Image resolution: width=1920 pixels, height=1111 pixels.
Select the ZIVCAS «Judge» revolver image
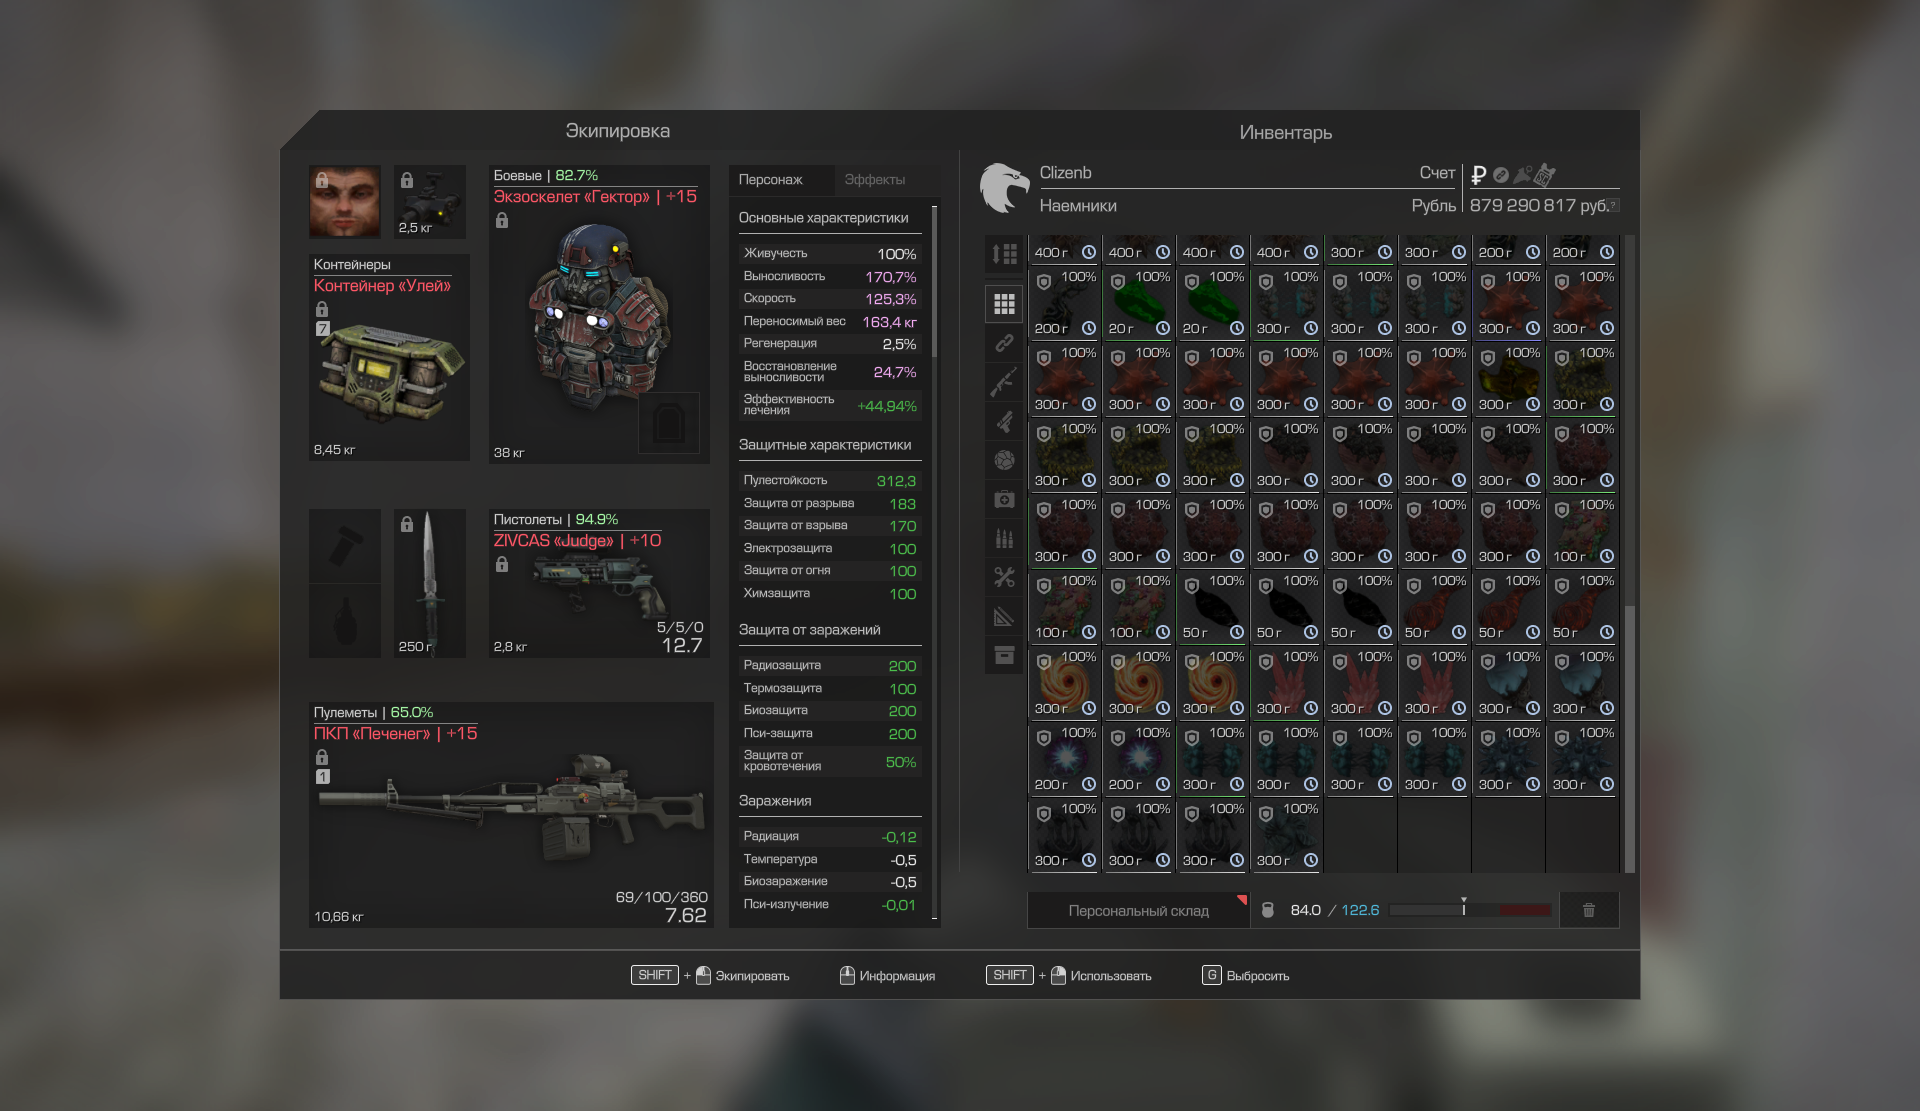[x=598, y=583]
